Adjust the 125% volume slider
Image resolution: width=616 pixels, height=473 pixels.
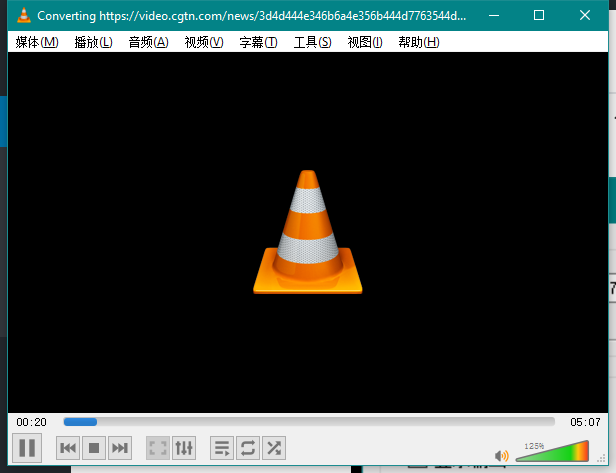[552, 451]
